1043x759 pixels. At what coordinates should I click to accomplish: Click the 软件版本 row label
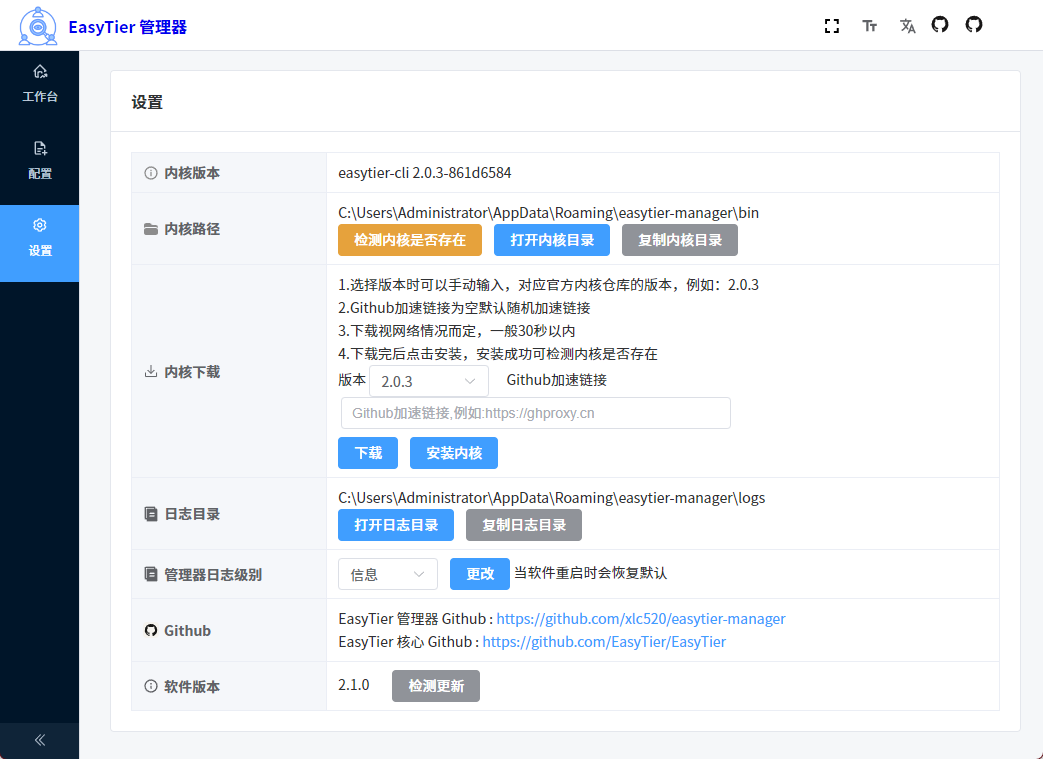[x=192, y=686]
